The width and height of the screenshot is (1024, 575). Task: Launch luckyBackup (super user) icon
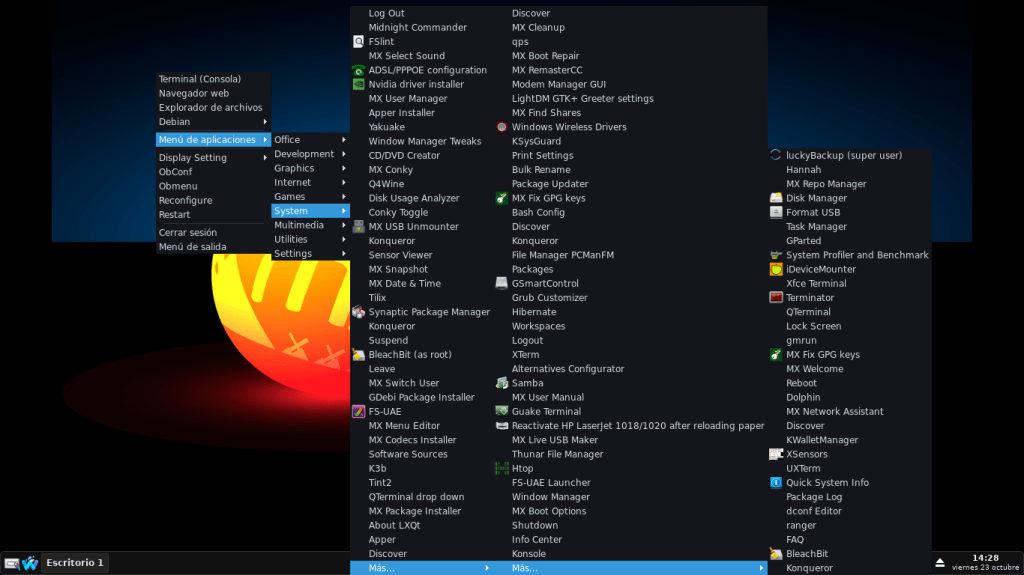pos(776,155)
